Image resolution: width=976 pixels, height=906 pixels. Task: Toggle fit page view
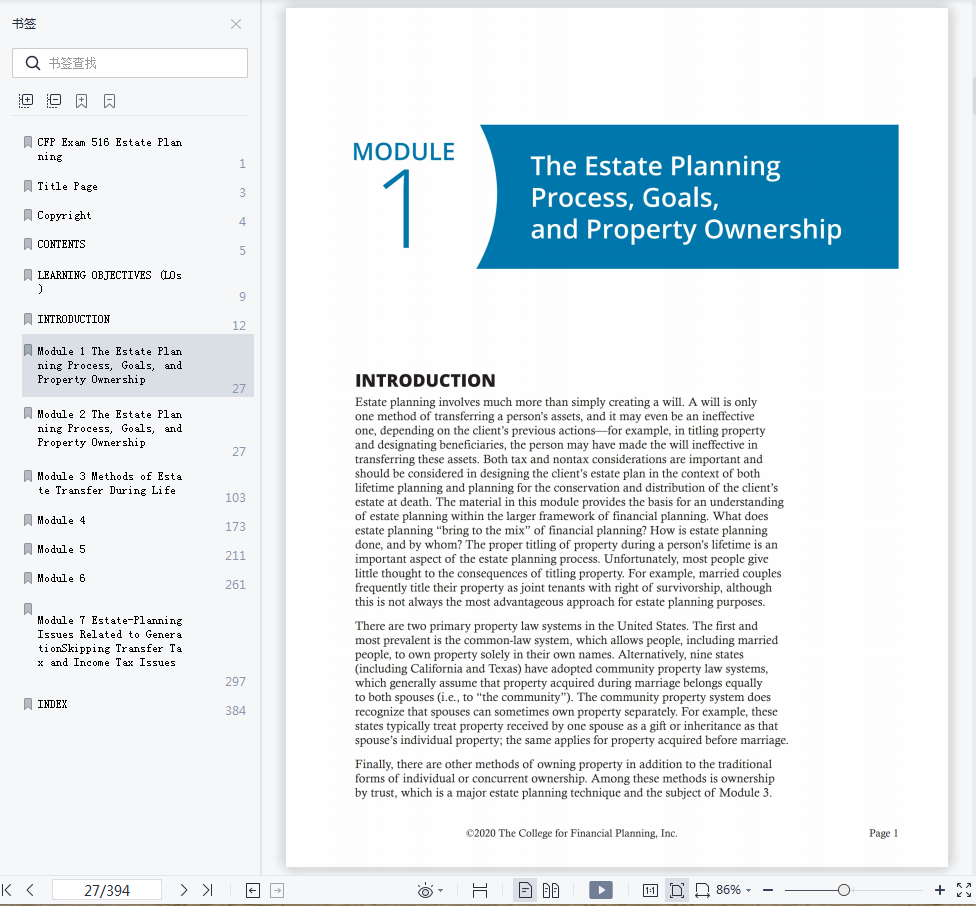click(x=677, y=890)
